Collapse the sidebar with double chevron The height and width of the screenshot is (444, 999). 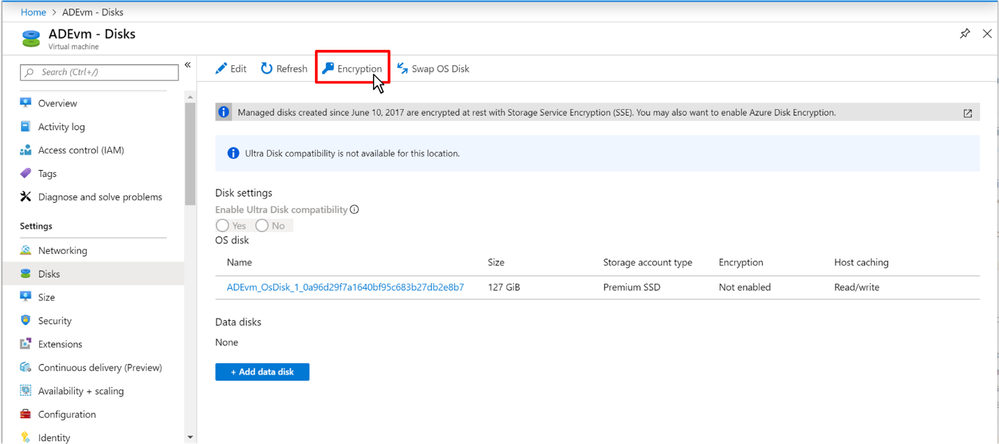click(188, 65)
